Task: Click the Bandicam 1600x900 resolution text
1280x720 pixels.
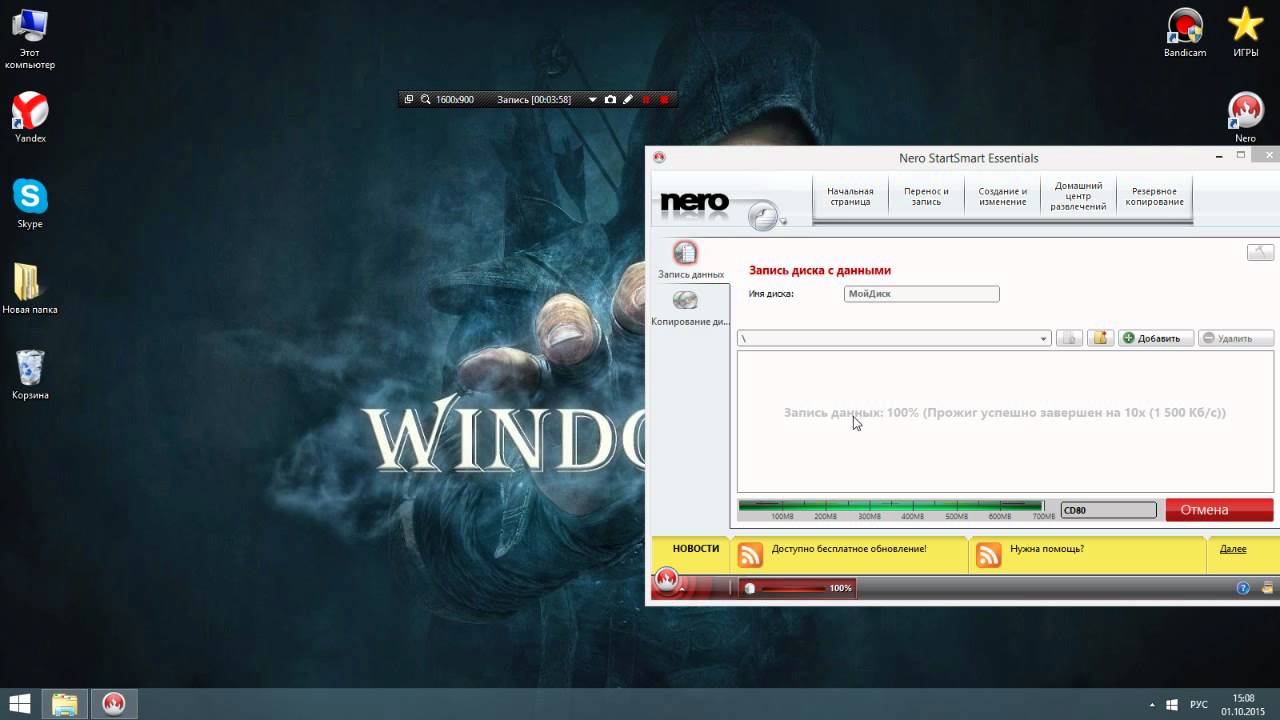Action: tap(454, 99)
